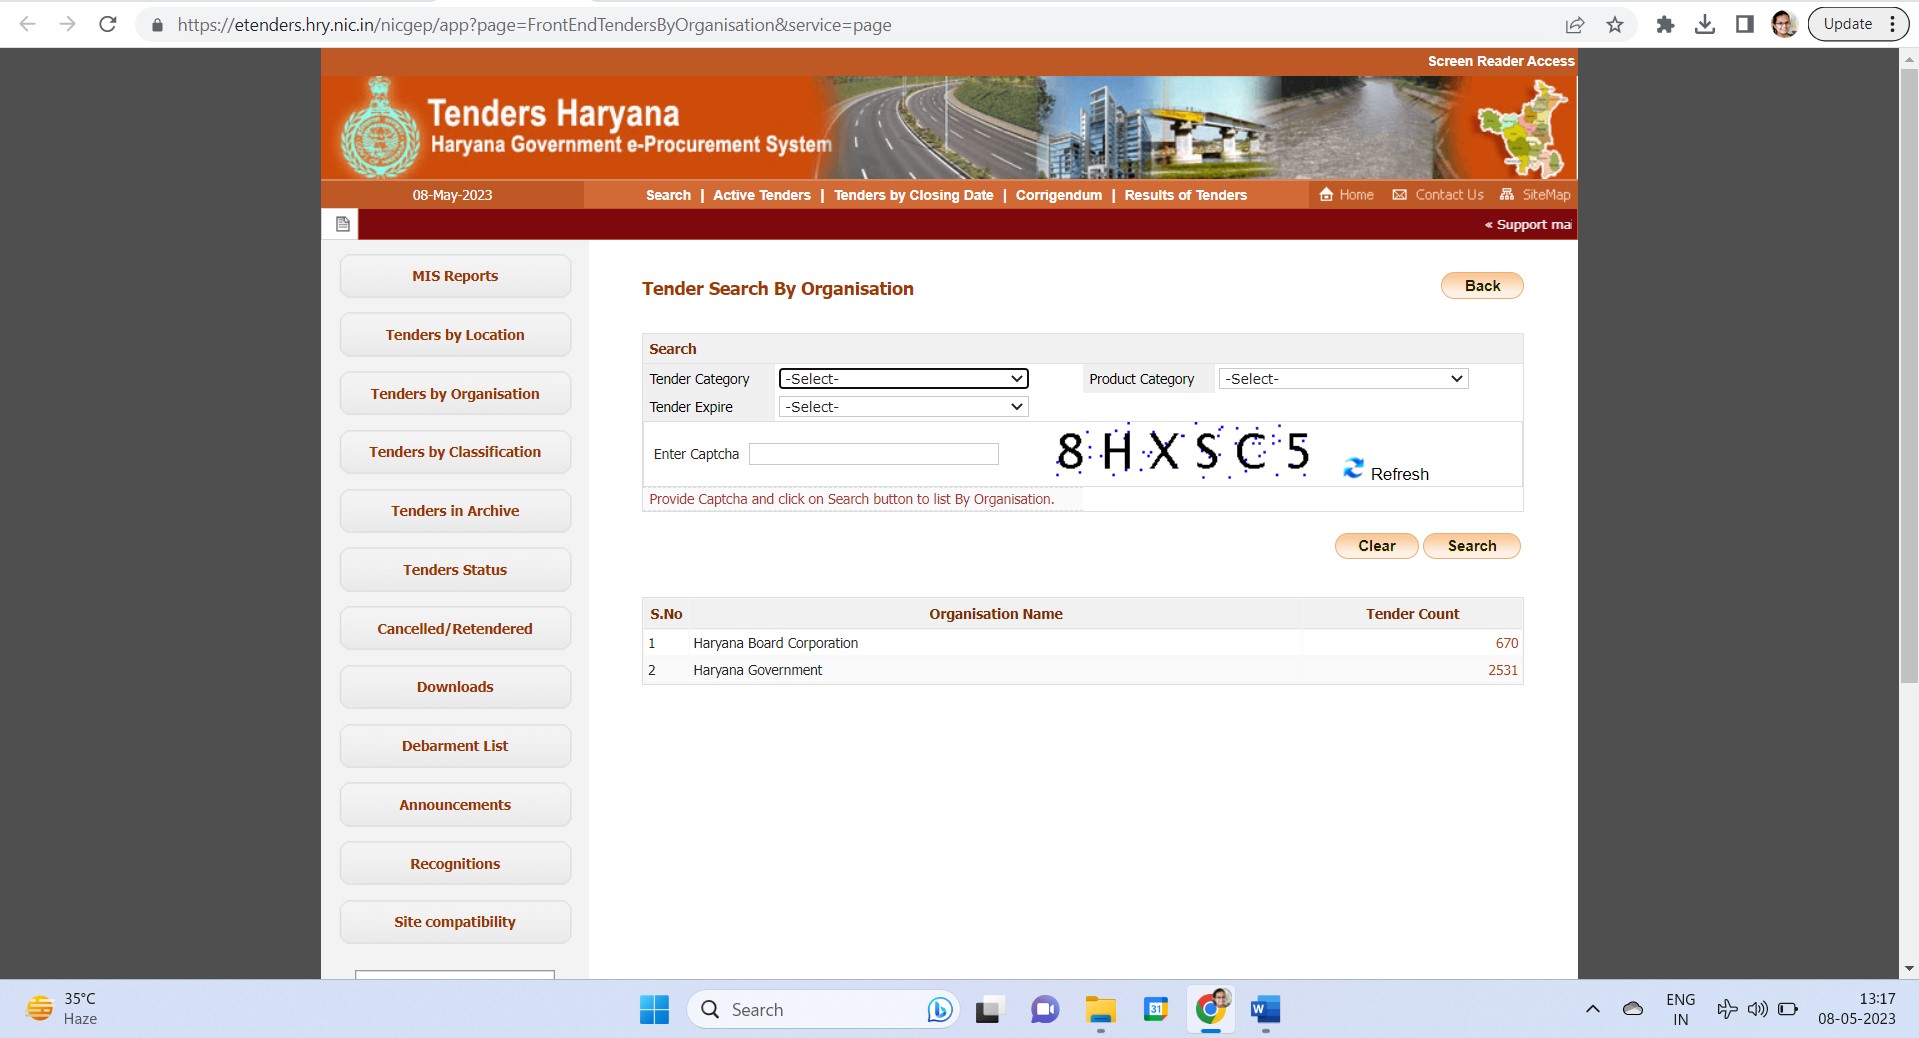The image size is (1919, 1038).
Task: Click the Clear button
Action: [x=1376, y=546]
